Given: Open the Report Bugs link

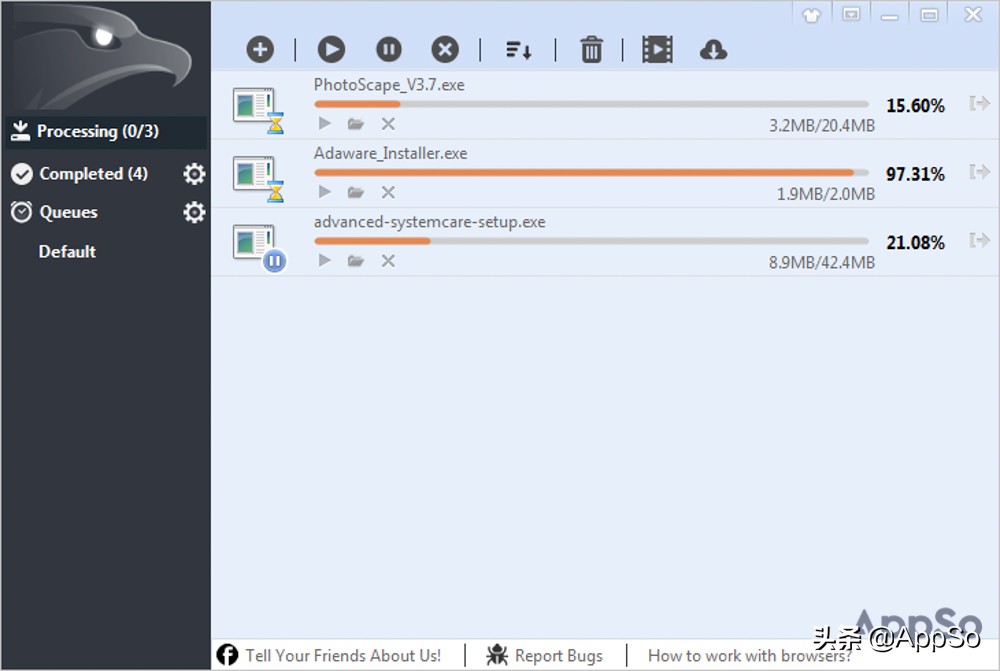Looking at the screenshot, I should (x=559, y=656).
